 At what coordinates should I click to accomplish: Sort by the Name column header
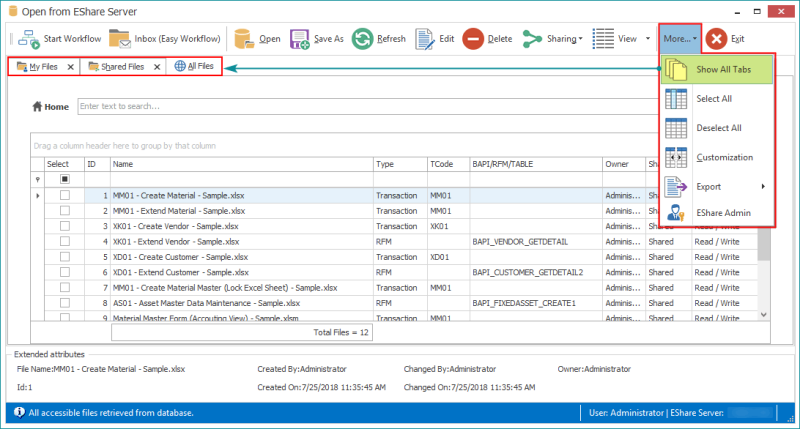click(240, 163)
